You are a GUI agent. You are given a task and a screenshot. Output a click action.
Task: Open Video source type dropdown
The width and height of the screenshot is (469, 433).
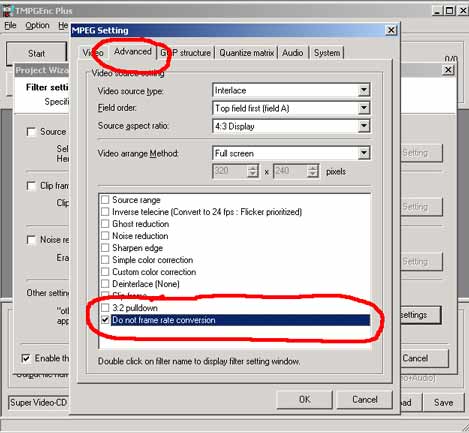click(364, 90)
